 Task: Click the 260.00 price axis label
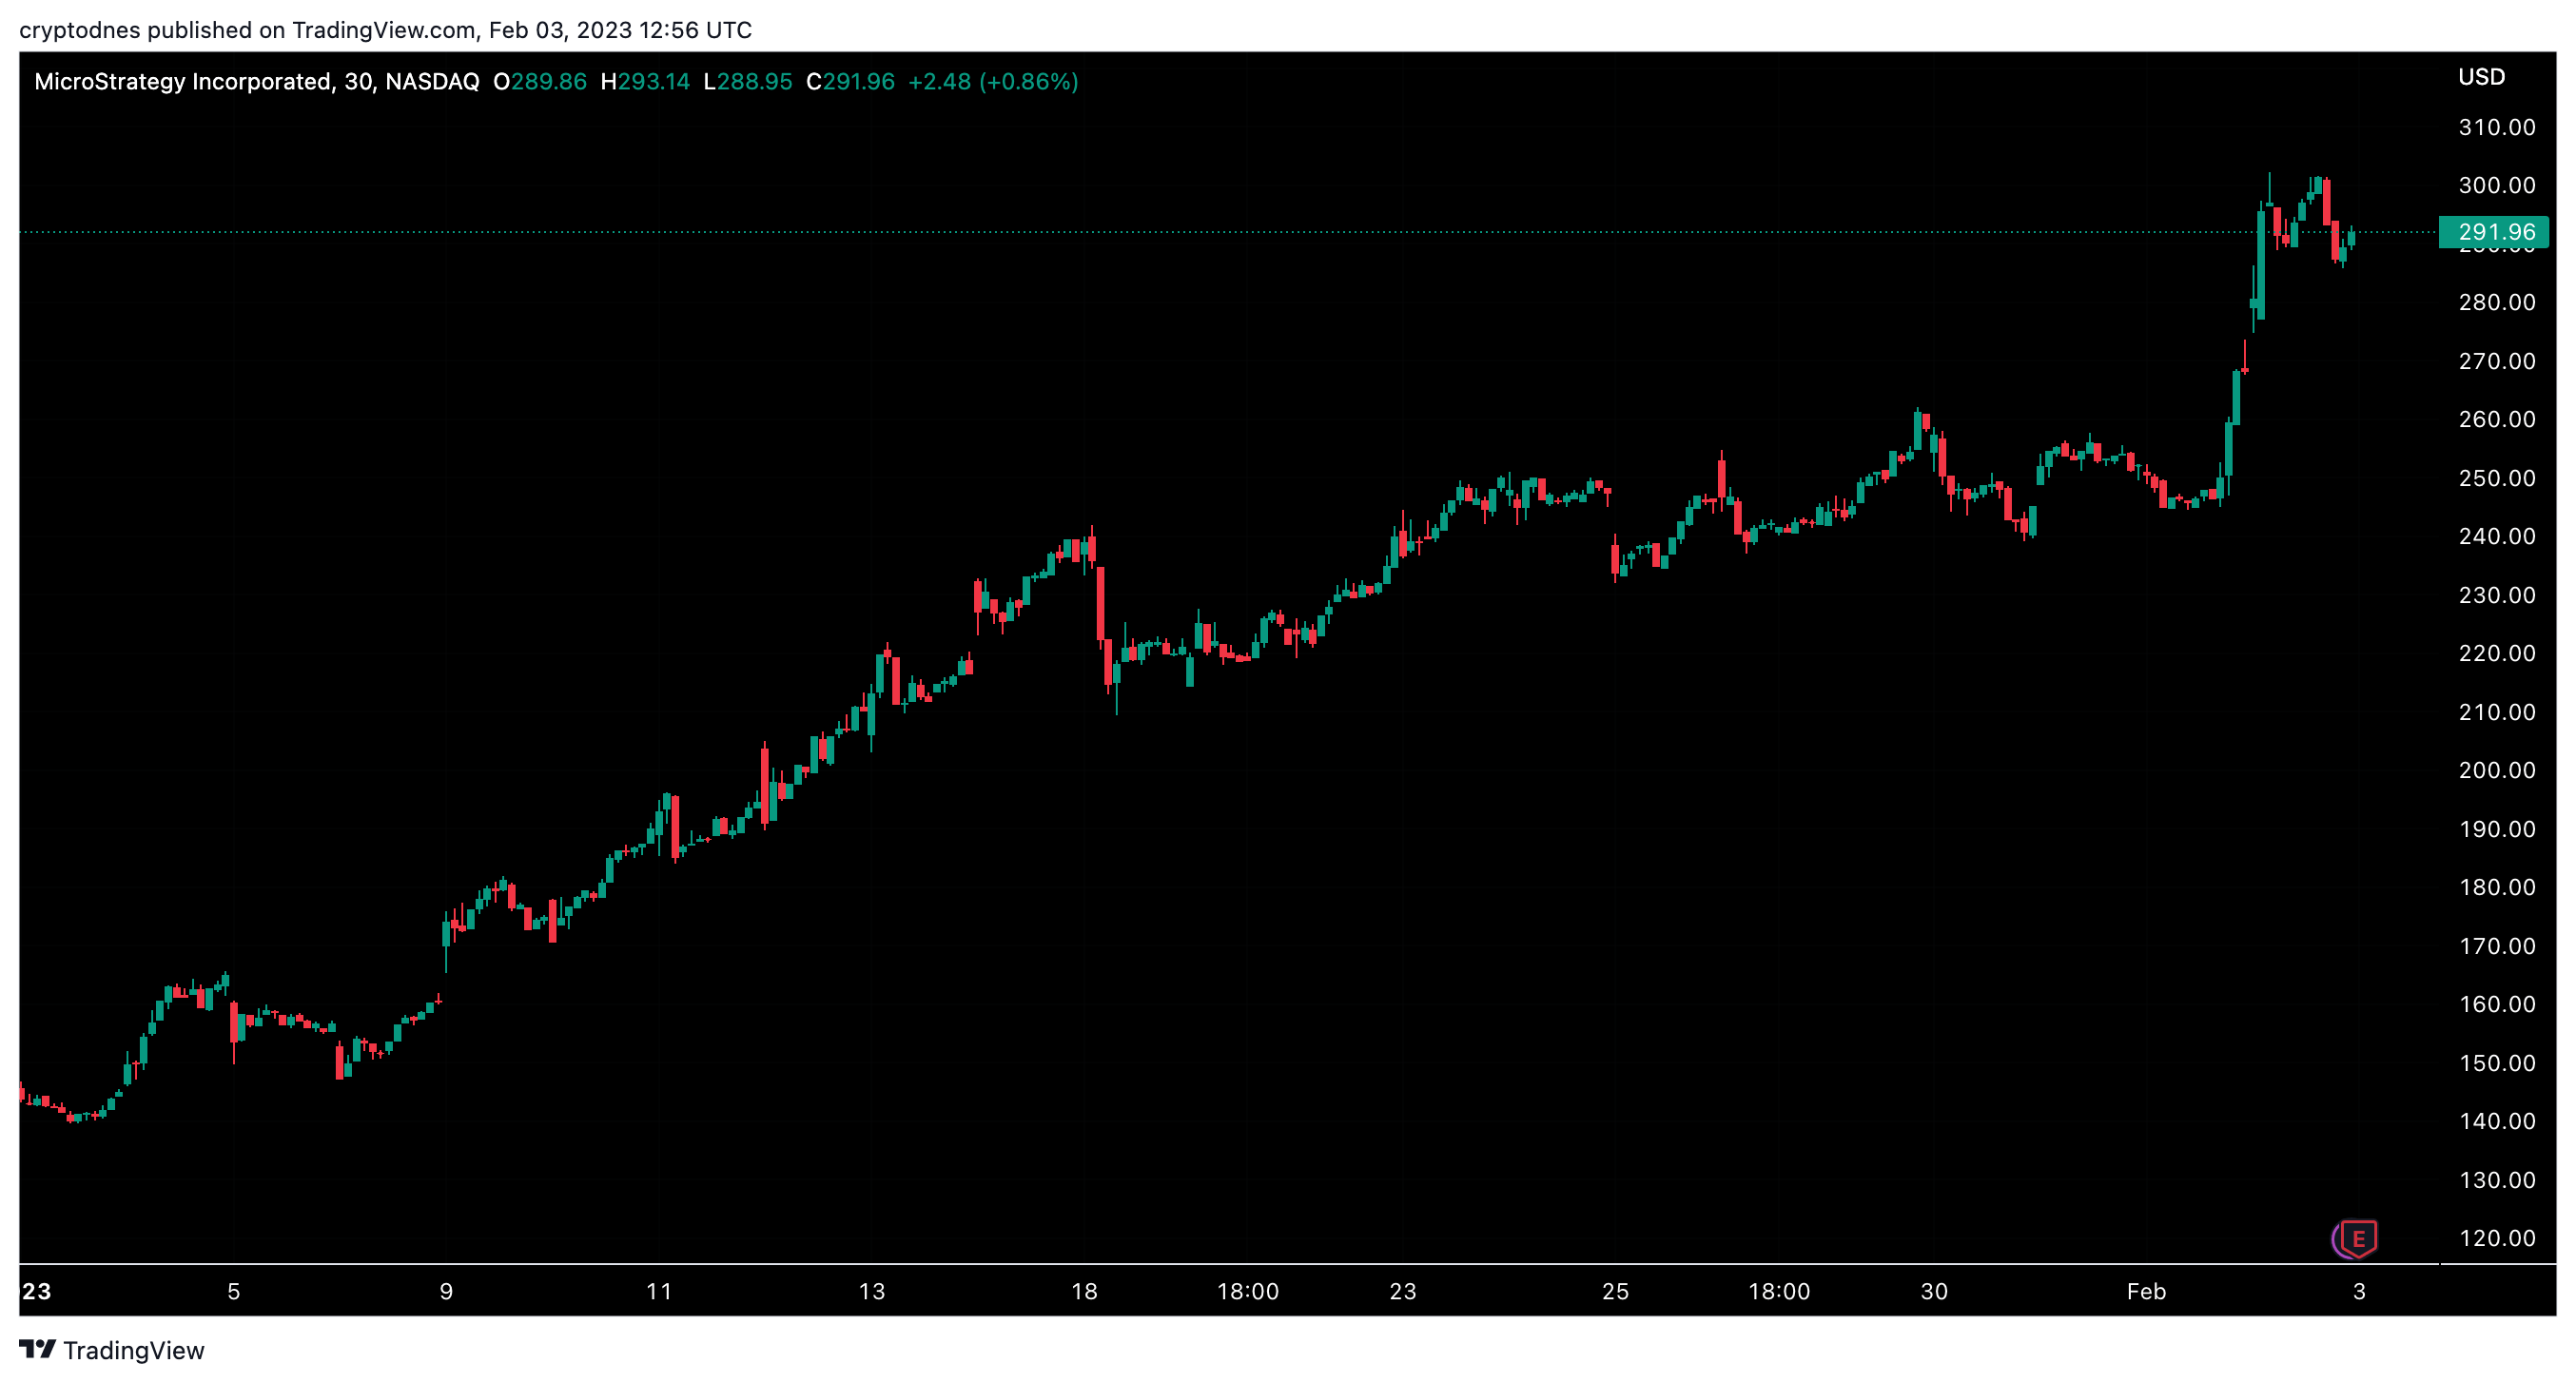pyautogui.click(x=2497, y=419)
